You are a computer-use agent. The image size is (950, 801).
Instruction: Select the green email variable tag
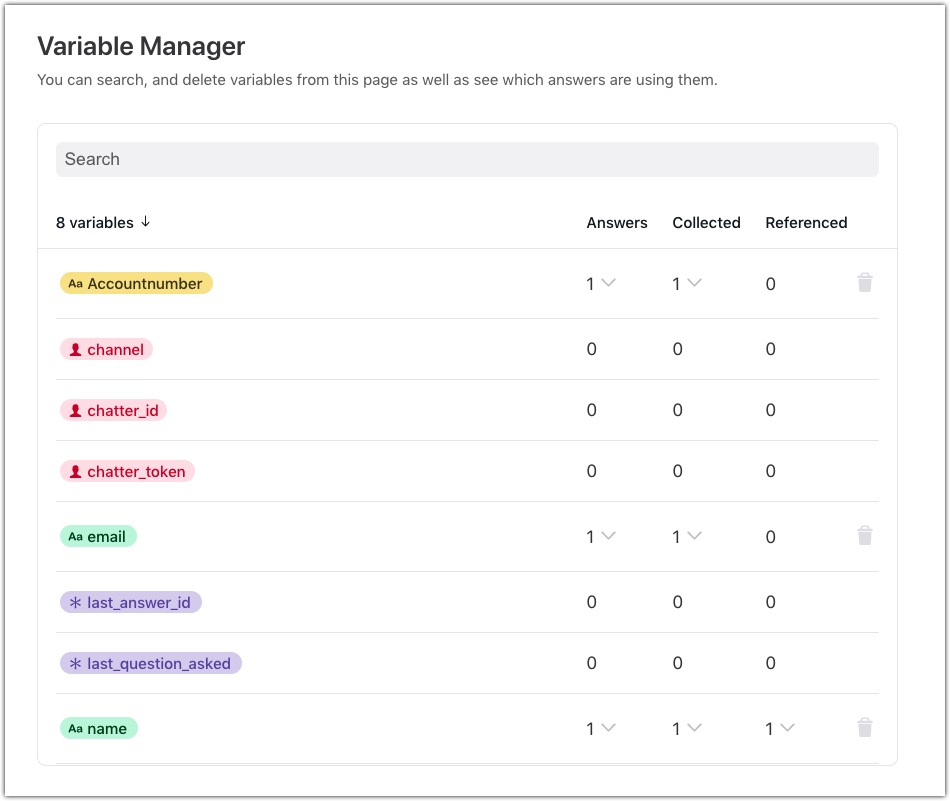coord(98,537)
